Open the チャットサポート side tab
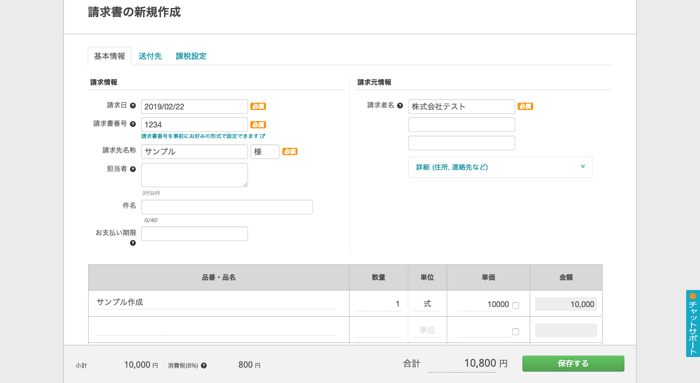The width and height of the screenshot is (700, 383). click(692, 324)
